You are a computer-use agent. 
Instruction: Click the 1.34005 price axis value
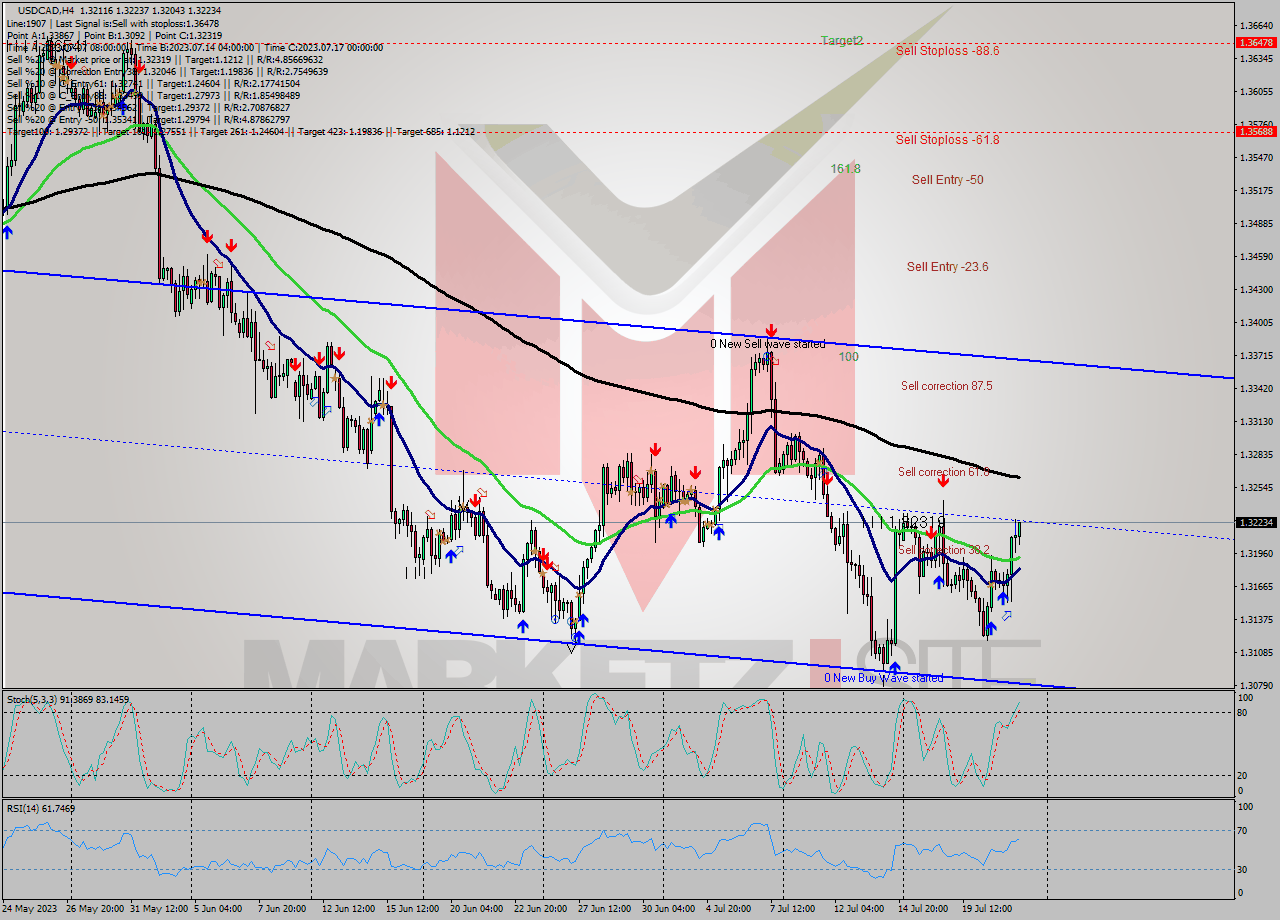pyautogui.click(x=1255, y=322)
